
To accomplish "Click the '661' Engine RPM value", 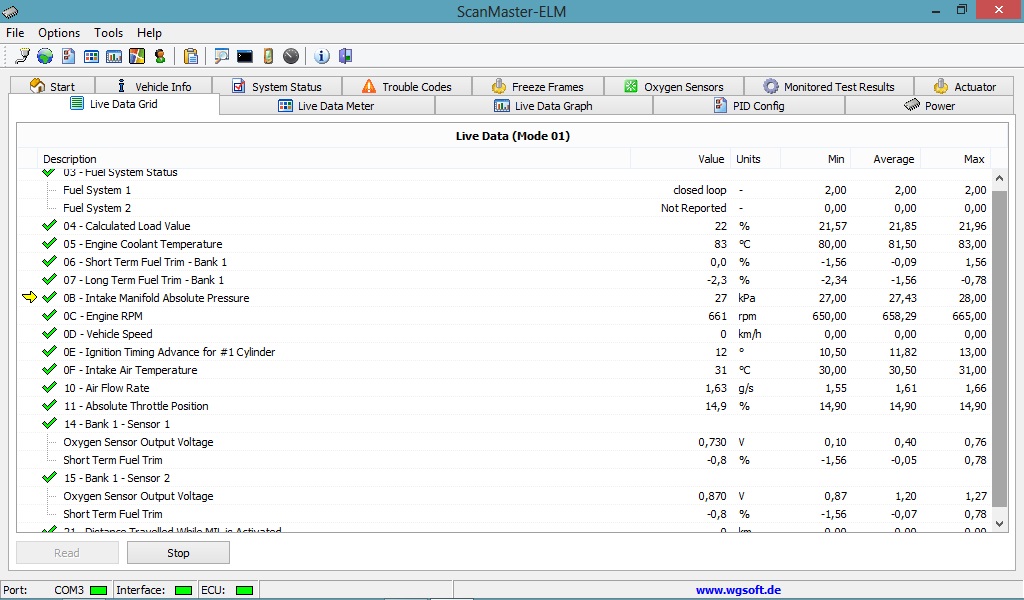I will click(x=717, y=316).
